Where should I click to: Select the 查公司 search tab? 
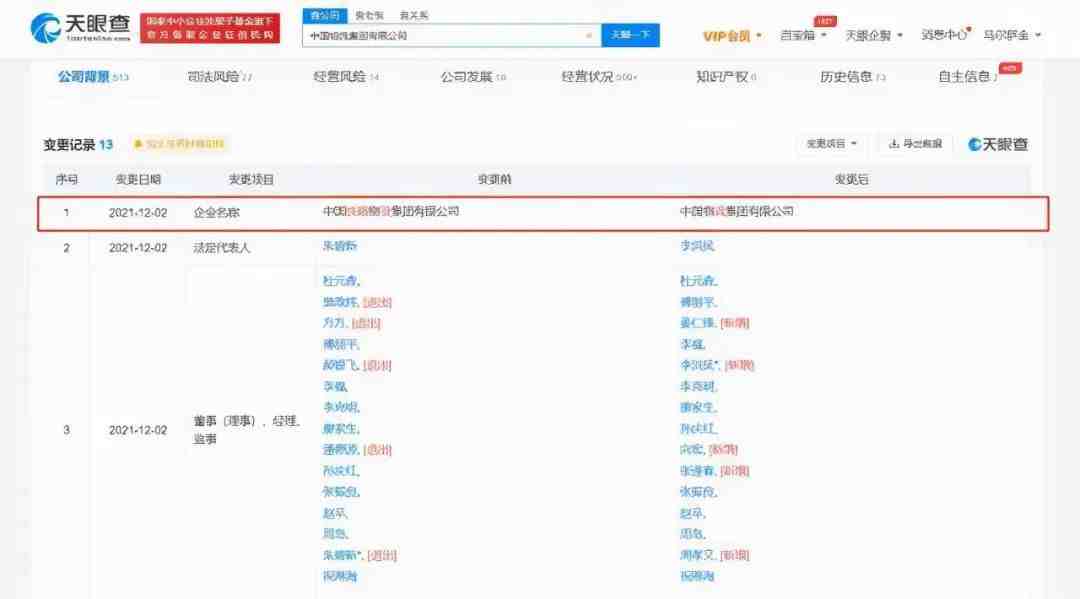point(324,15)
